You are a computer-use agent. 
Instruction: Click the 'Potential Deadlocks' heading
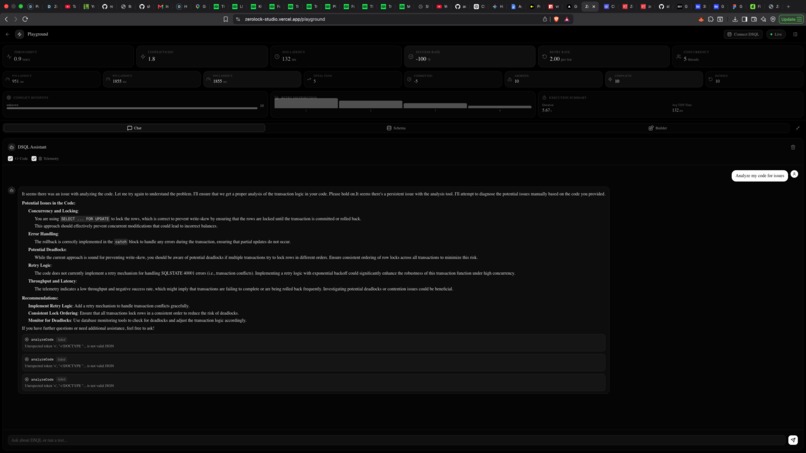point(47,250)
